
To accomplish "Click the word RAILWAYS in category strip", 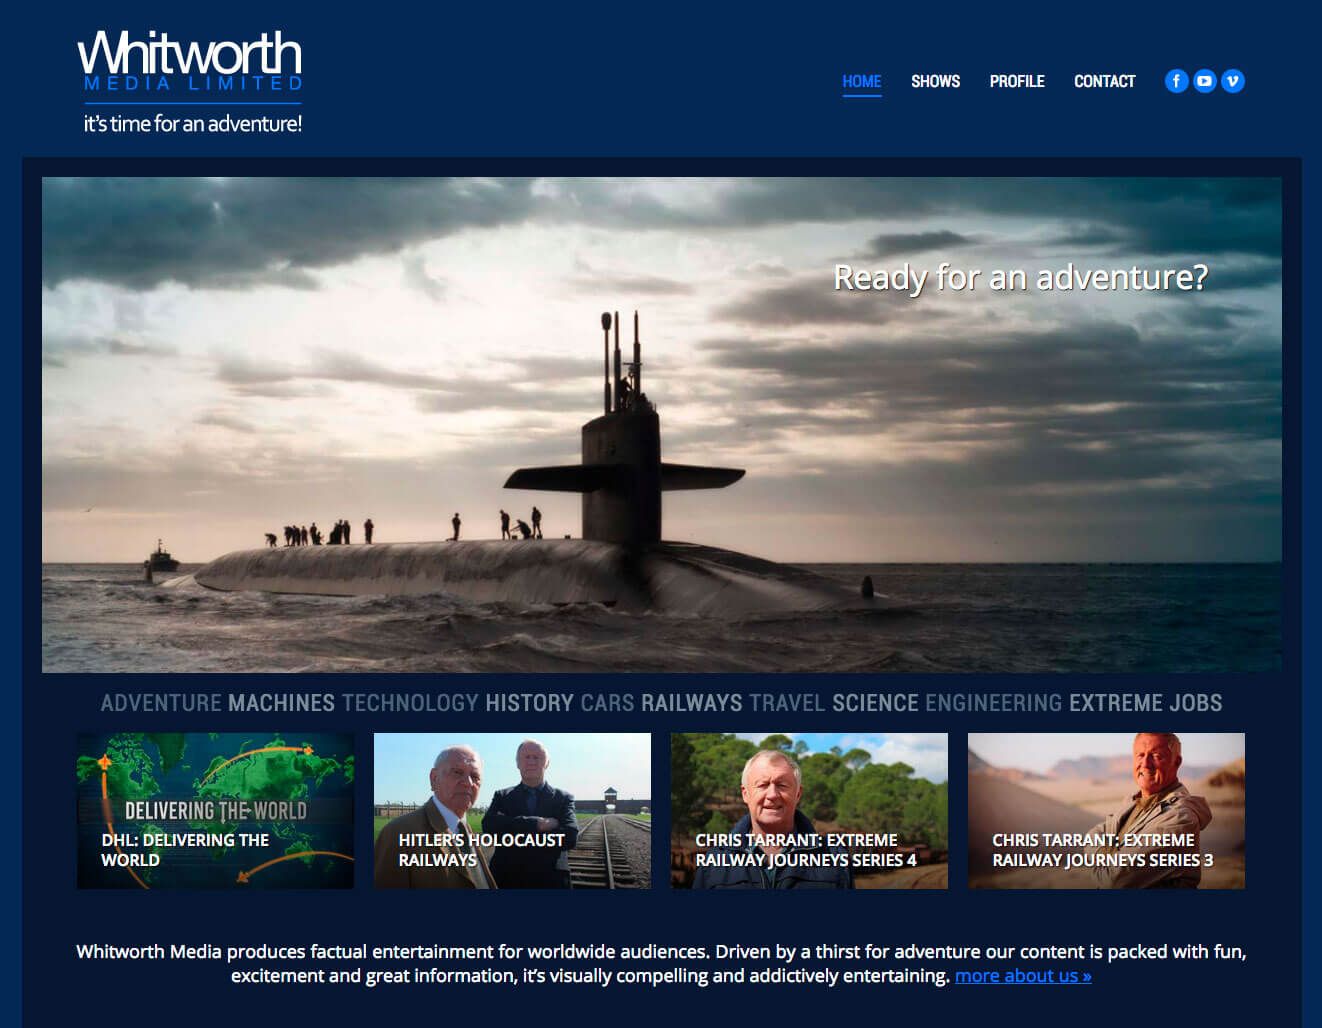I will (x=692, y=703).
